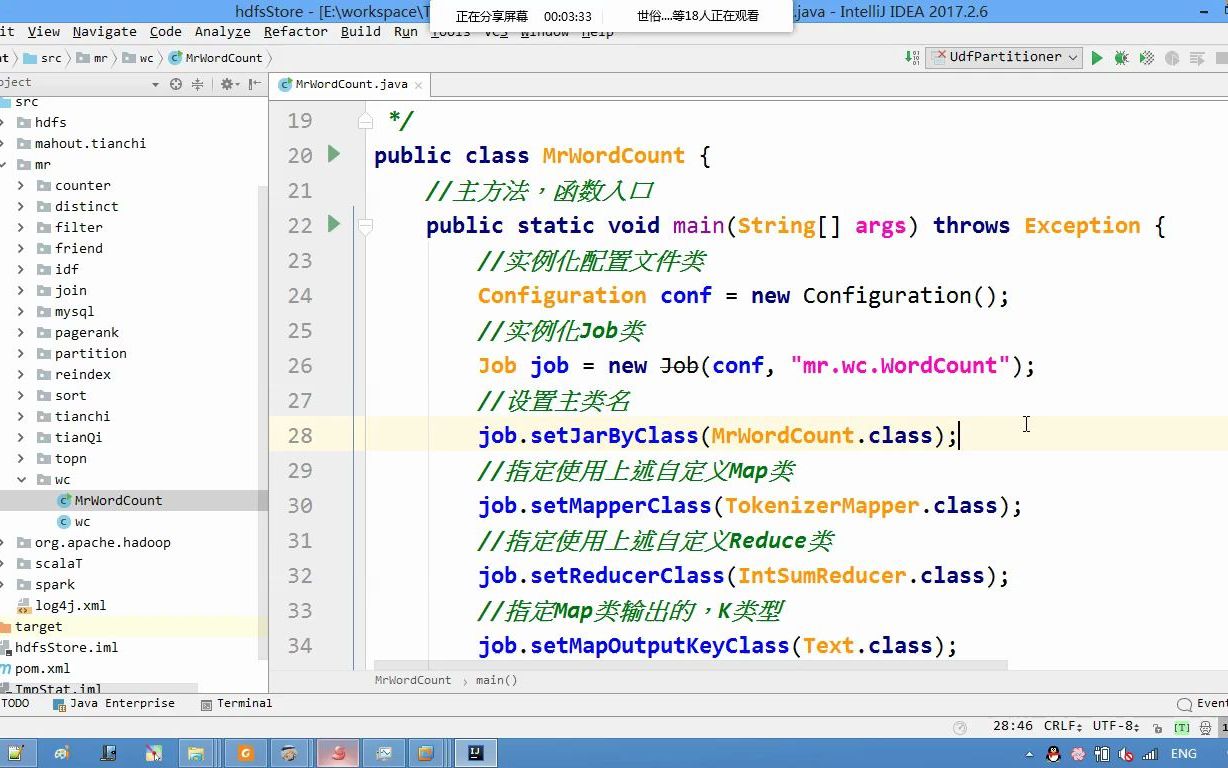Run with Coverage icon in the toolbar
This screenshot has width=1228, height=768.
tap(1147, 58)
